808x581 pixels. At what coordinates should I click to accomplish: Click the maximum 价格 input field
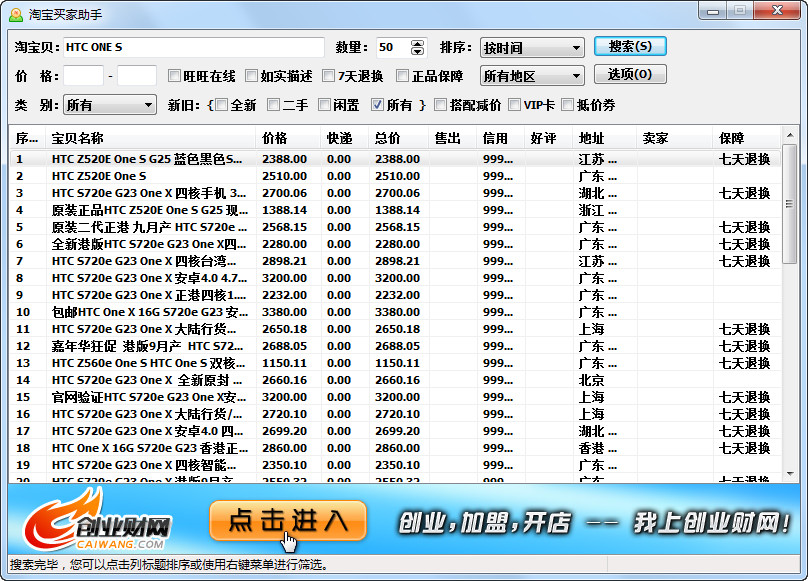point(137,76)
